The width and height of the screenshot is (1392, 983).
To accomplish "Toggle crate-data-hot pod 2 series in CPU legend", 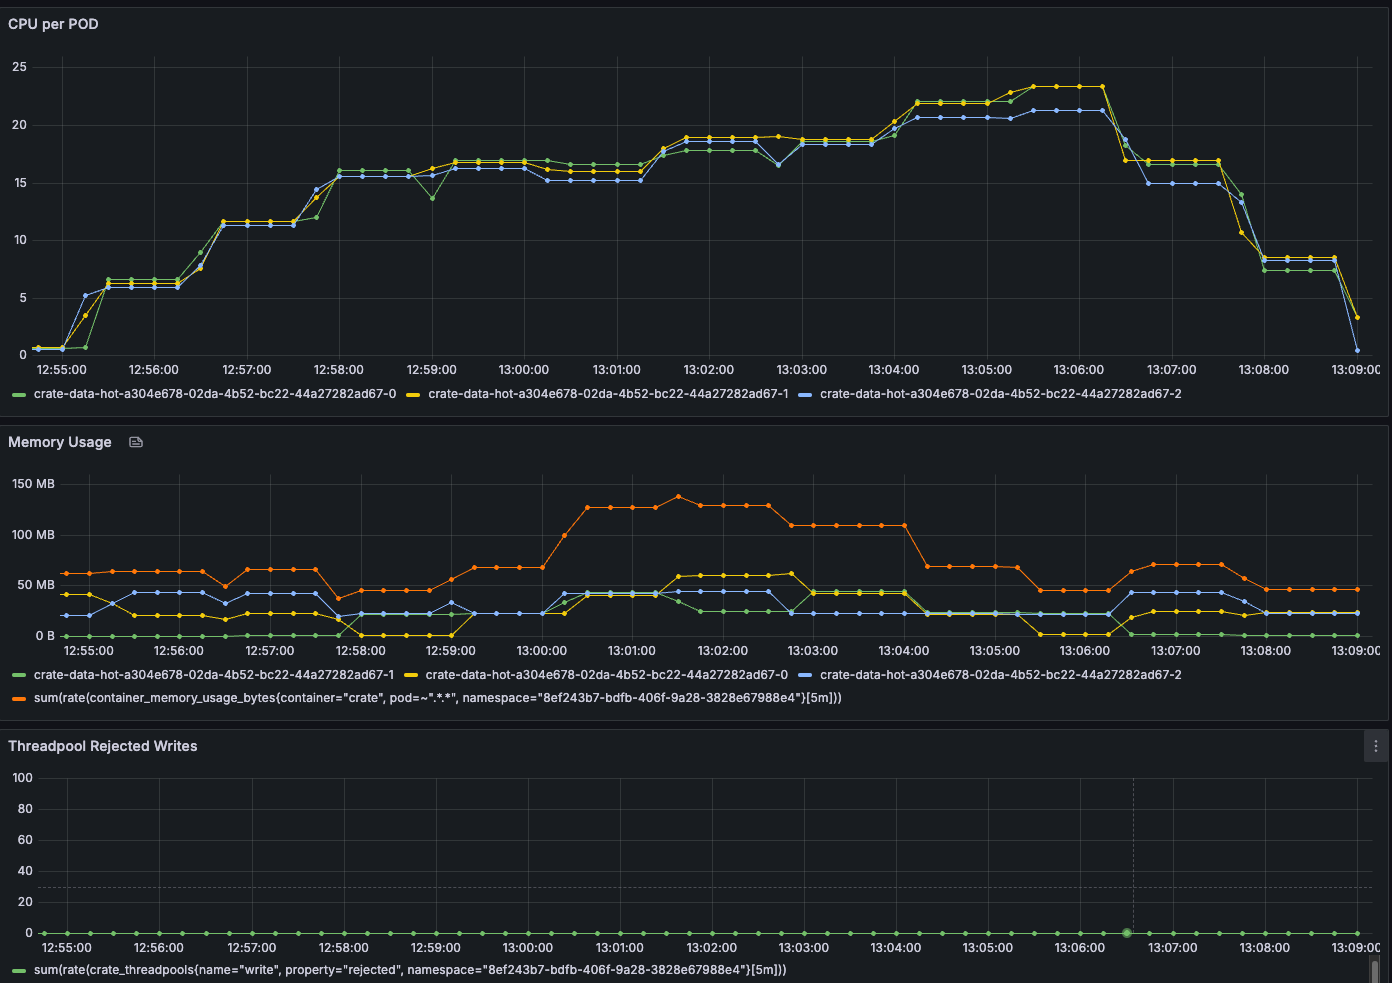I will 1000,394.
